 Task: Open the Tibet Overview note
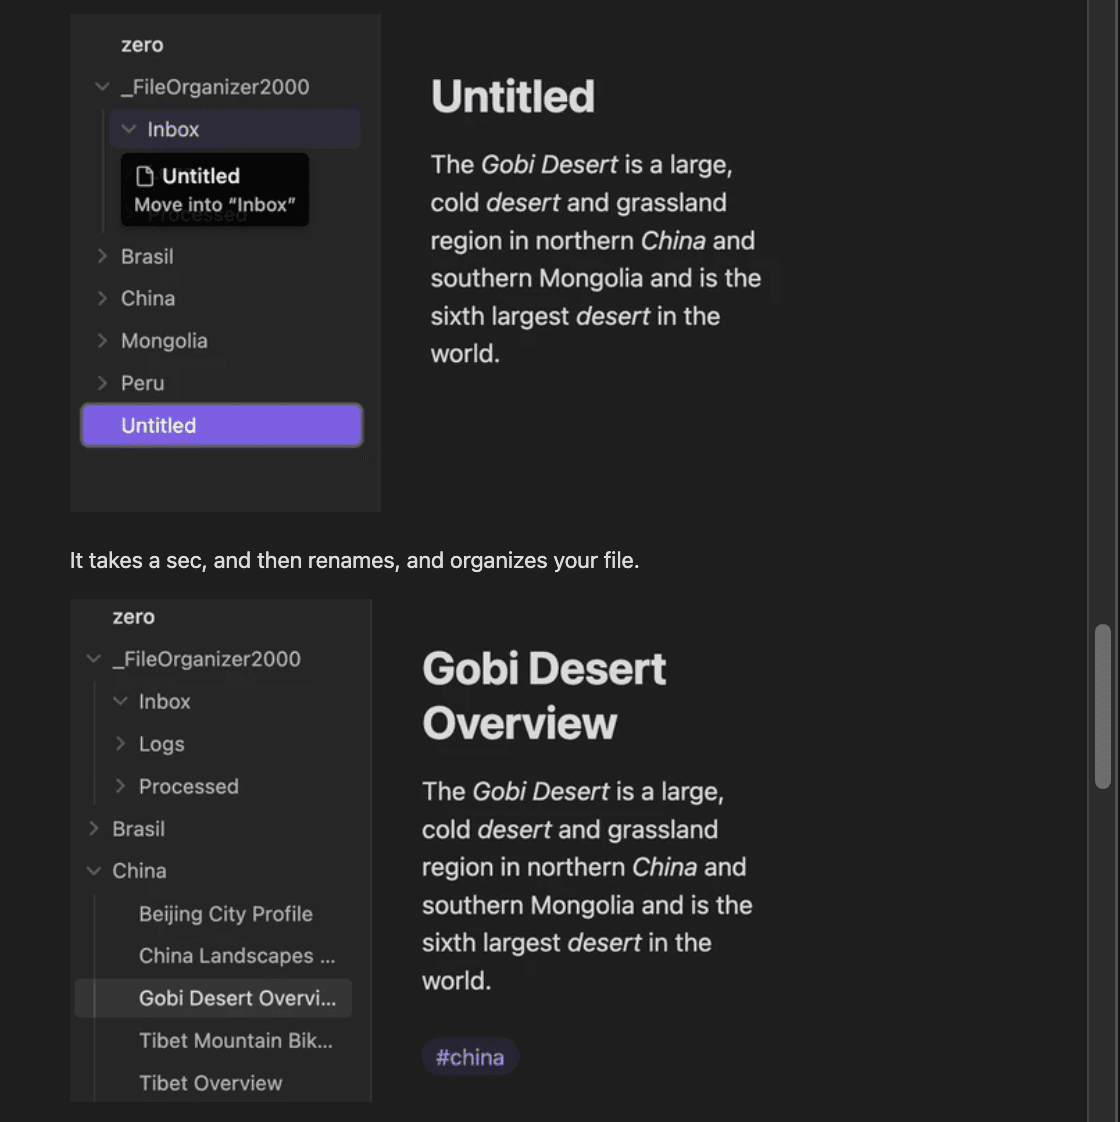210,1083
